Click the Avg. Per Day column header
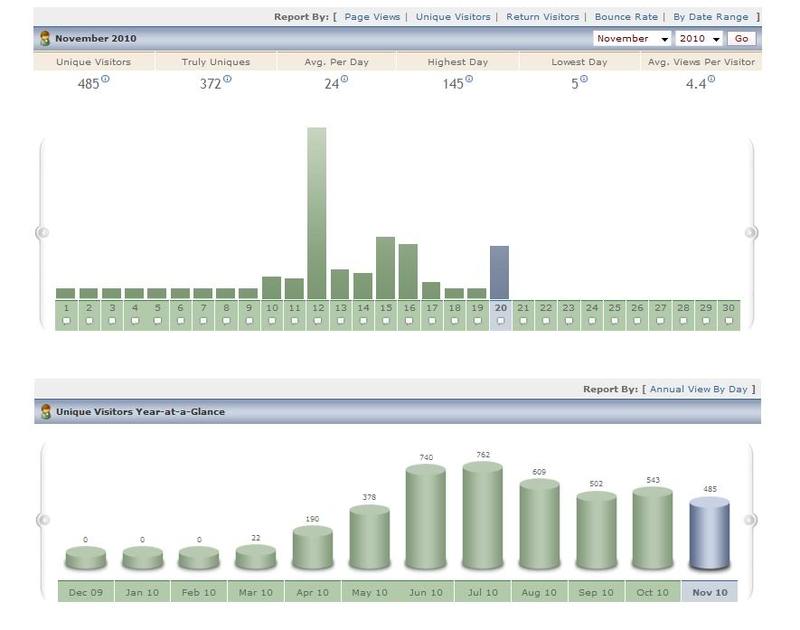The image size is (800, 630). (336, 62)
